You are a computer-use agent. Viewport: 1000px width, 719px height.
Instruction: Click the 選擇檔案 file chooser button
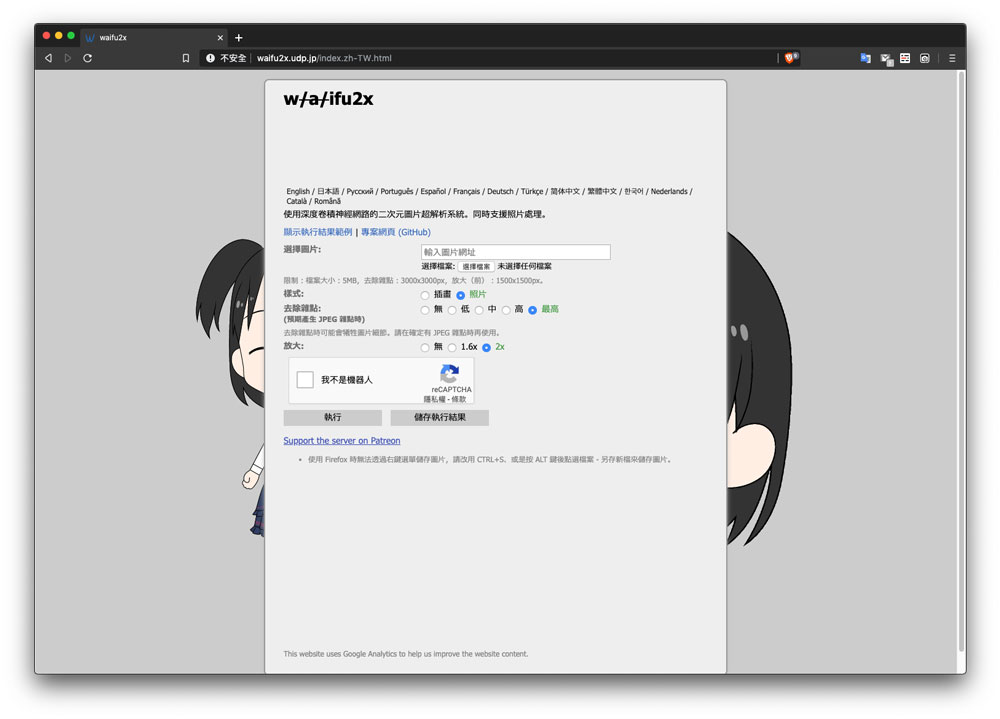pos(476,267)
